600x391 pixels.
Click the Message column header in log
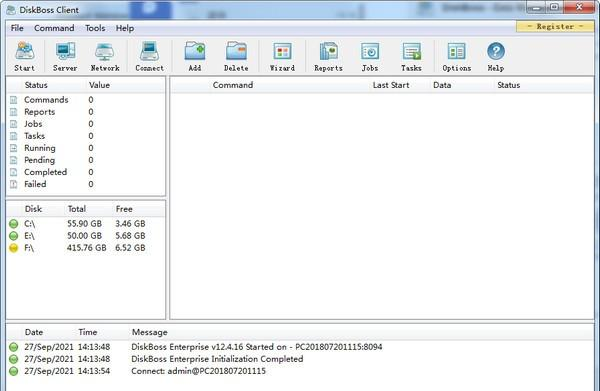coord(150,332)
